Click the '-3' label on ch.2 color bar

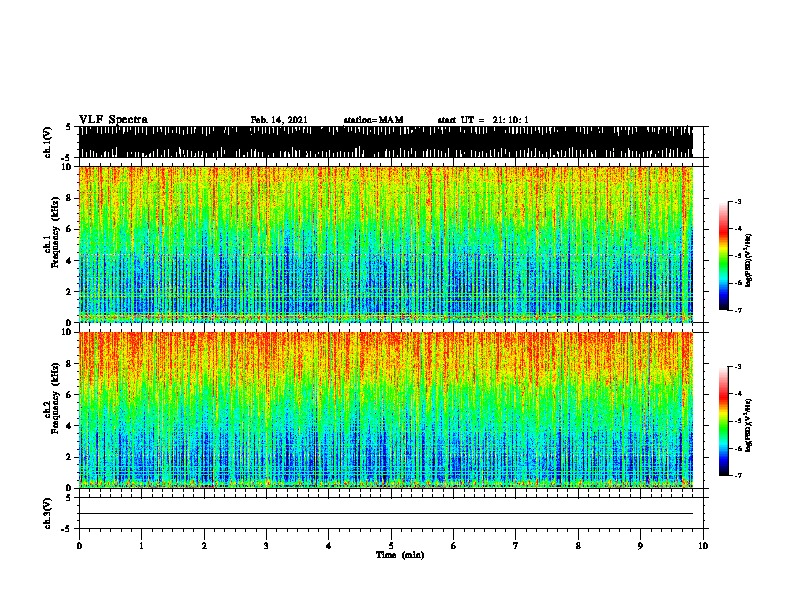[x=737, y=367]
